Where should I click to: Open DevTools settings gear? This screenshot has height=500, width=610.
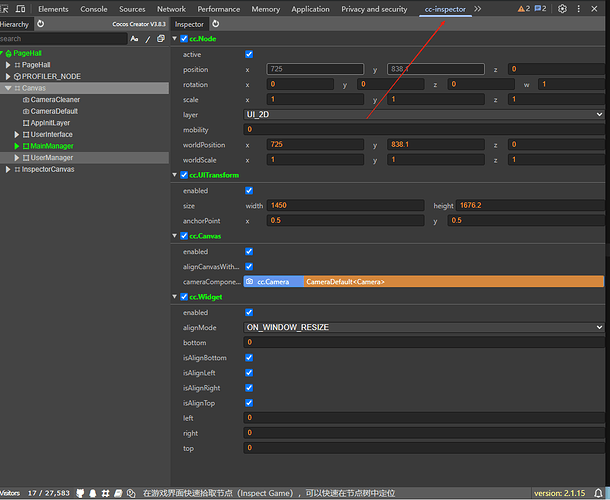[x=562, y=9]
